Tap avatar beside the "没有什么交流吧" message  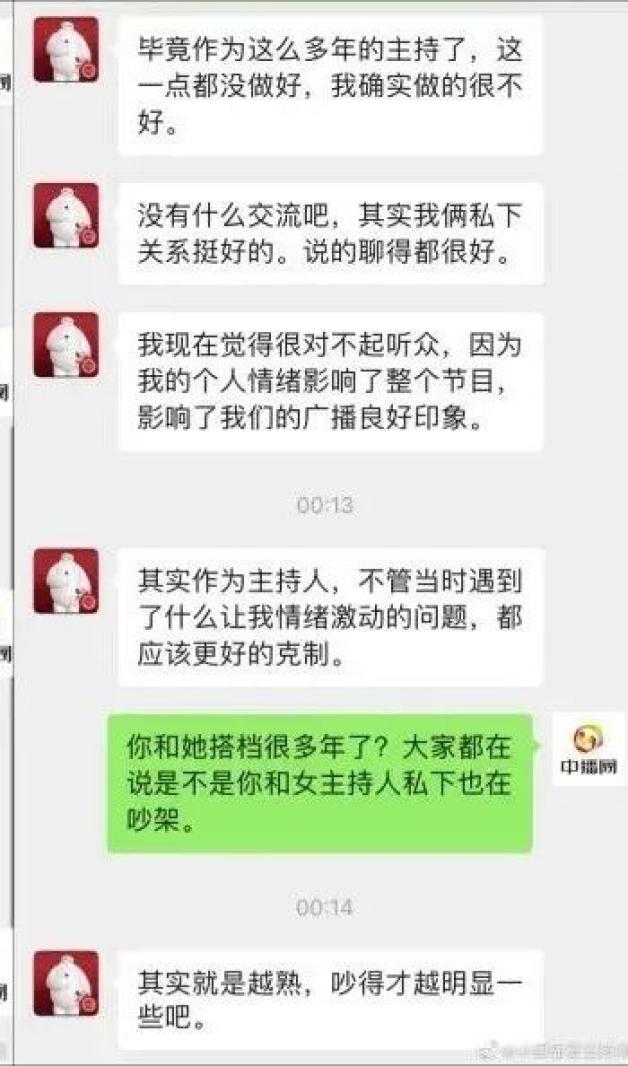(x=66, y=215)
